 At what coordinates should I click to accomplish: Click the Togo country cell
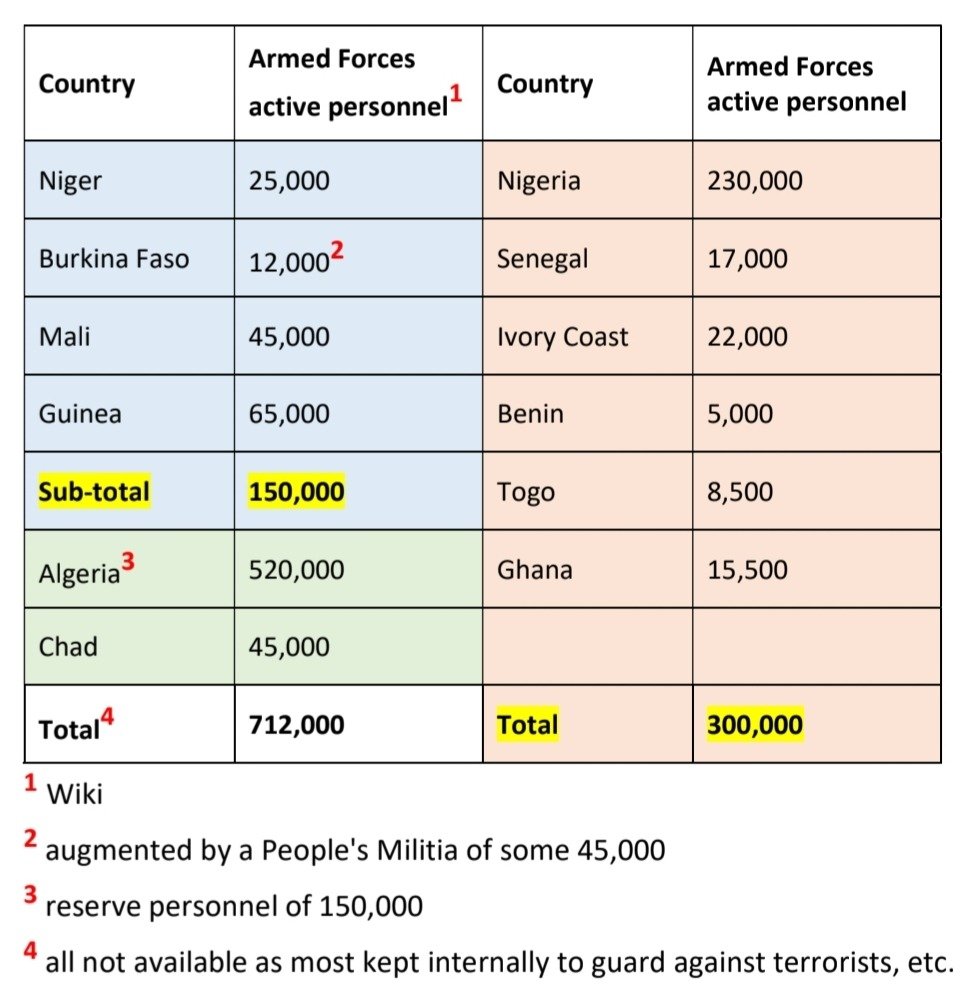tap(525, 492)
